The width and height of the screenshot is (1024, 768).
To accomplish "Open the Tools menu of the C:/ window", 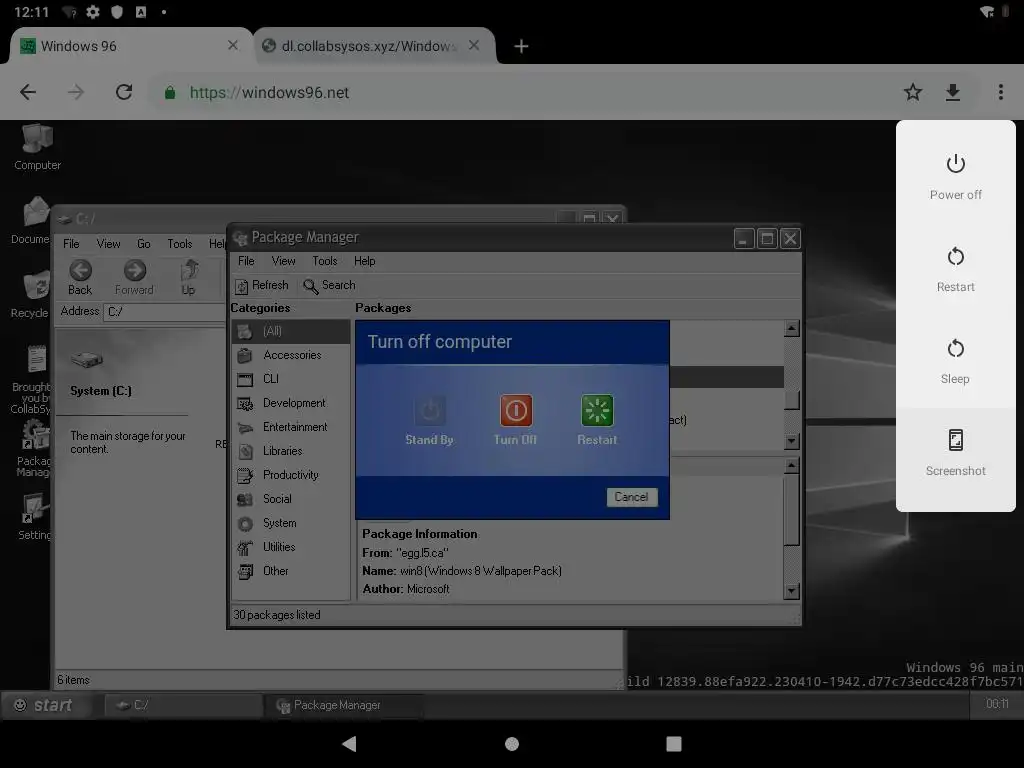I will pyautogui.click(x=180, y=244).
